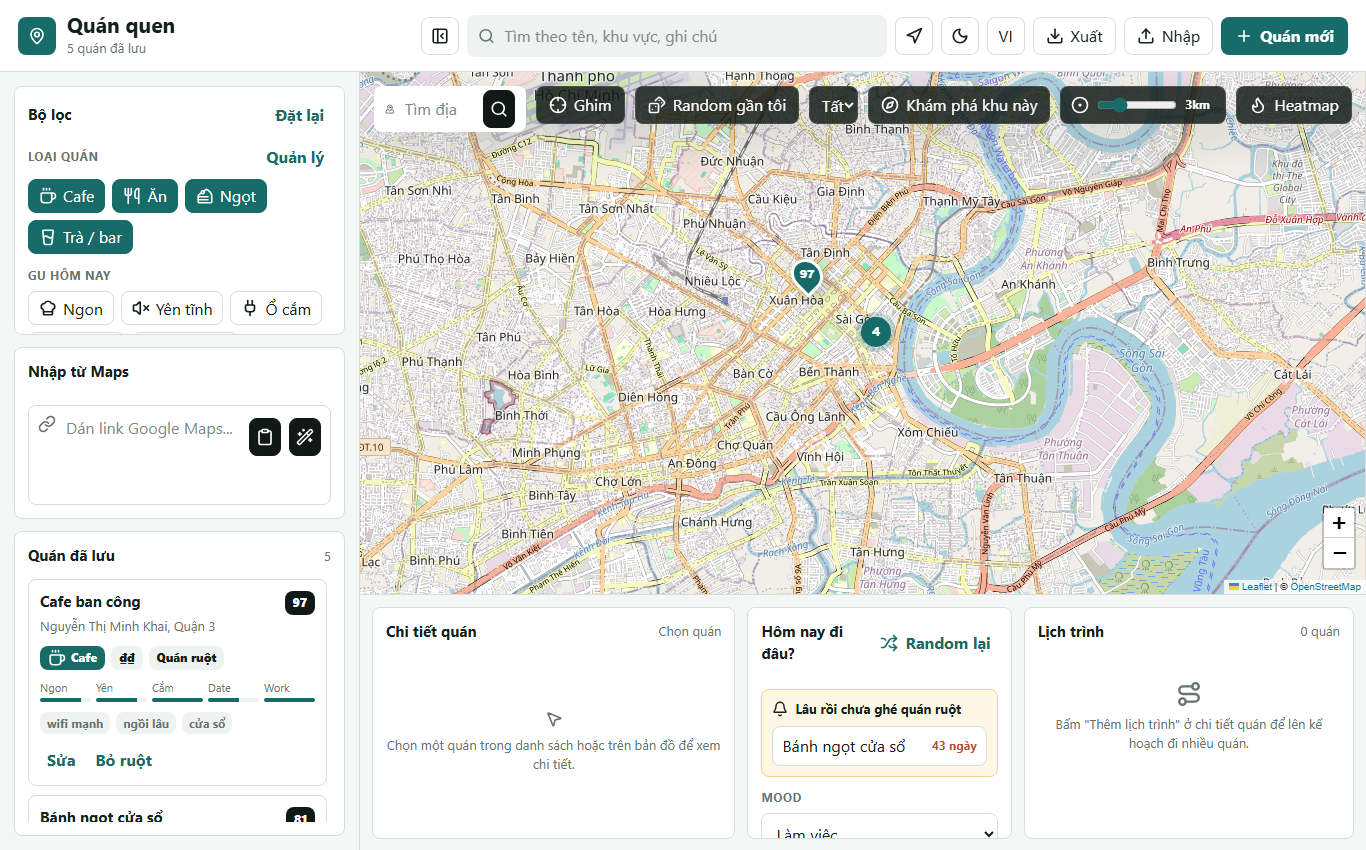This screenshot has height=850, width=1366.
Task: Click the Xuất export button
Action: [x=1075, y=36]
